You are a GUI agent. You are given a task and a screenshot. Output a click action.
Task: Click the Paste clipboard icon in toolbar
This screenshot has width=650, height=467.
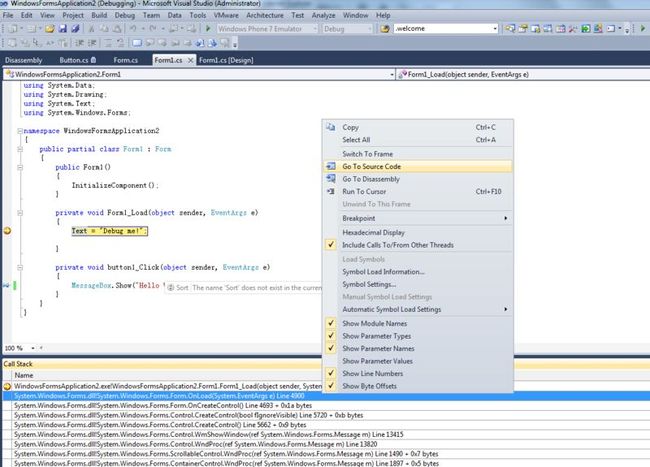117,29
